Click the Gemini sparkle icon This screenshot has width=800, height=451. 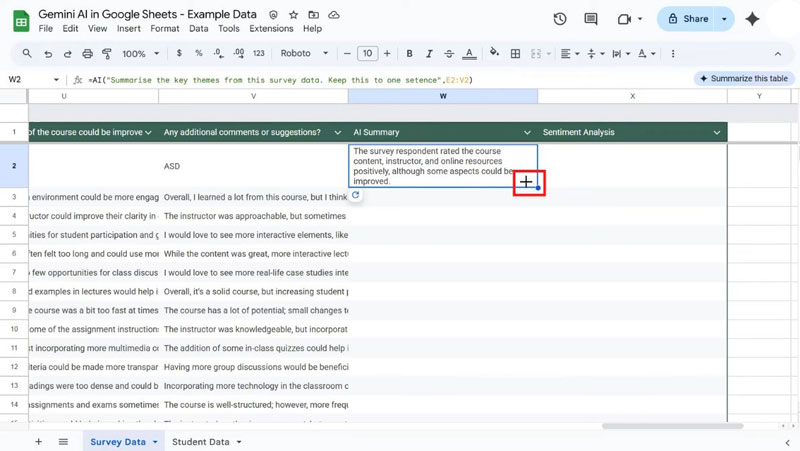752,19
